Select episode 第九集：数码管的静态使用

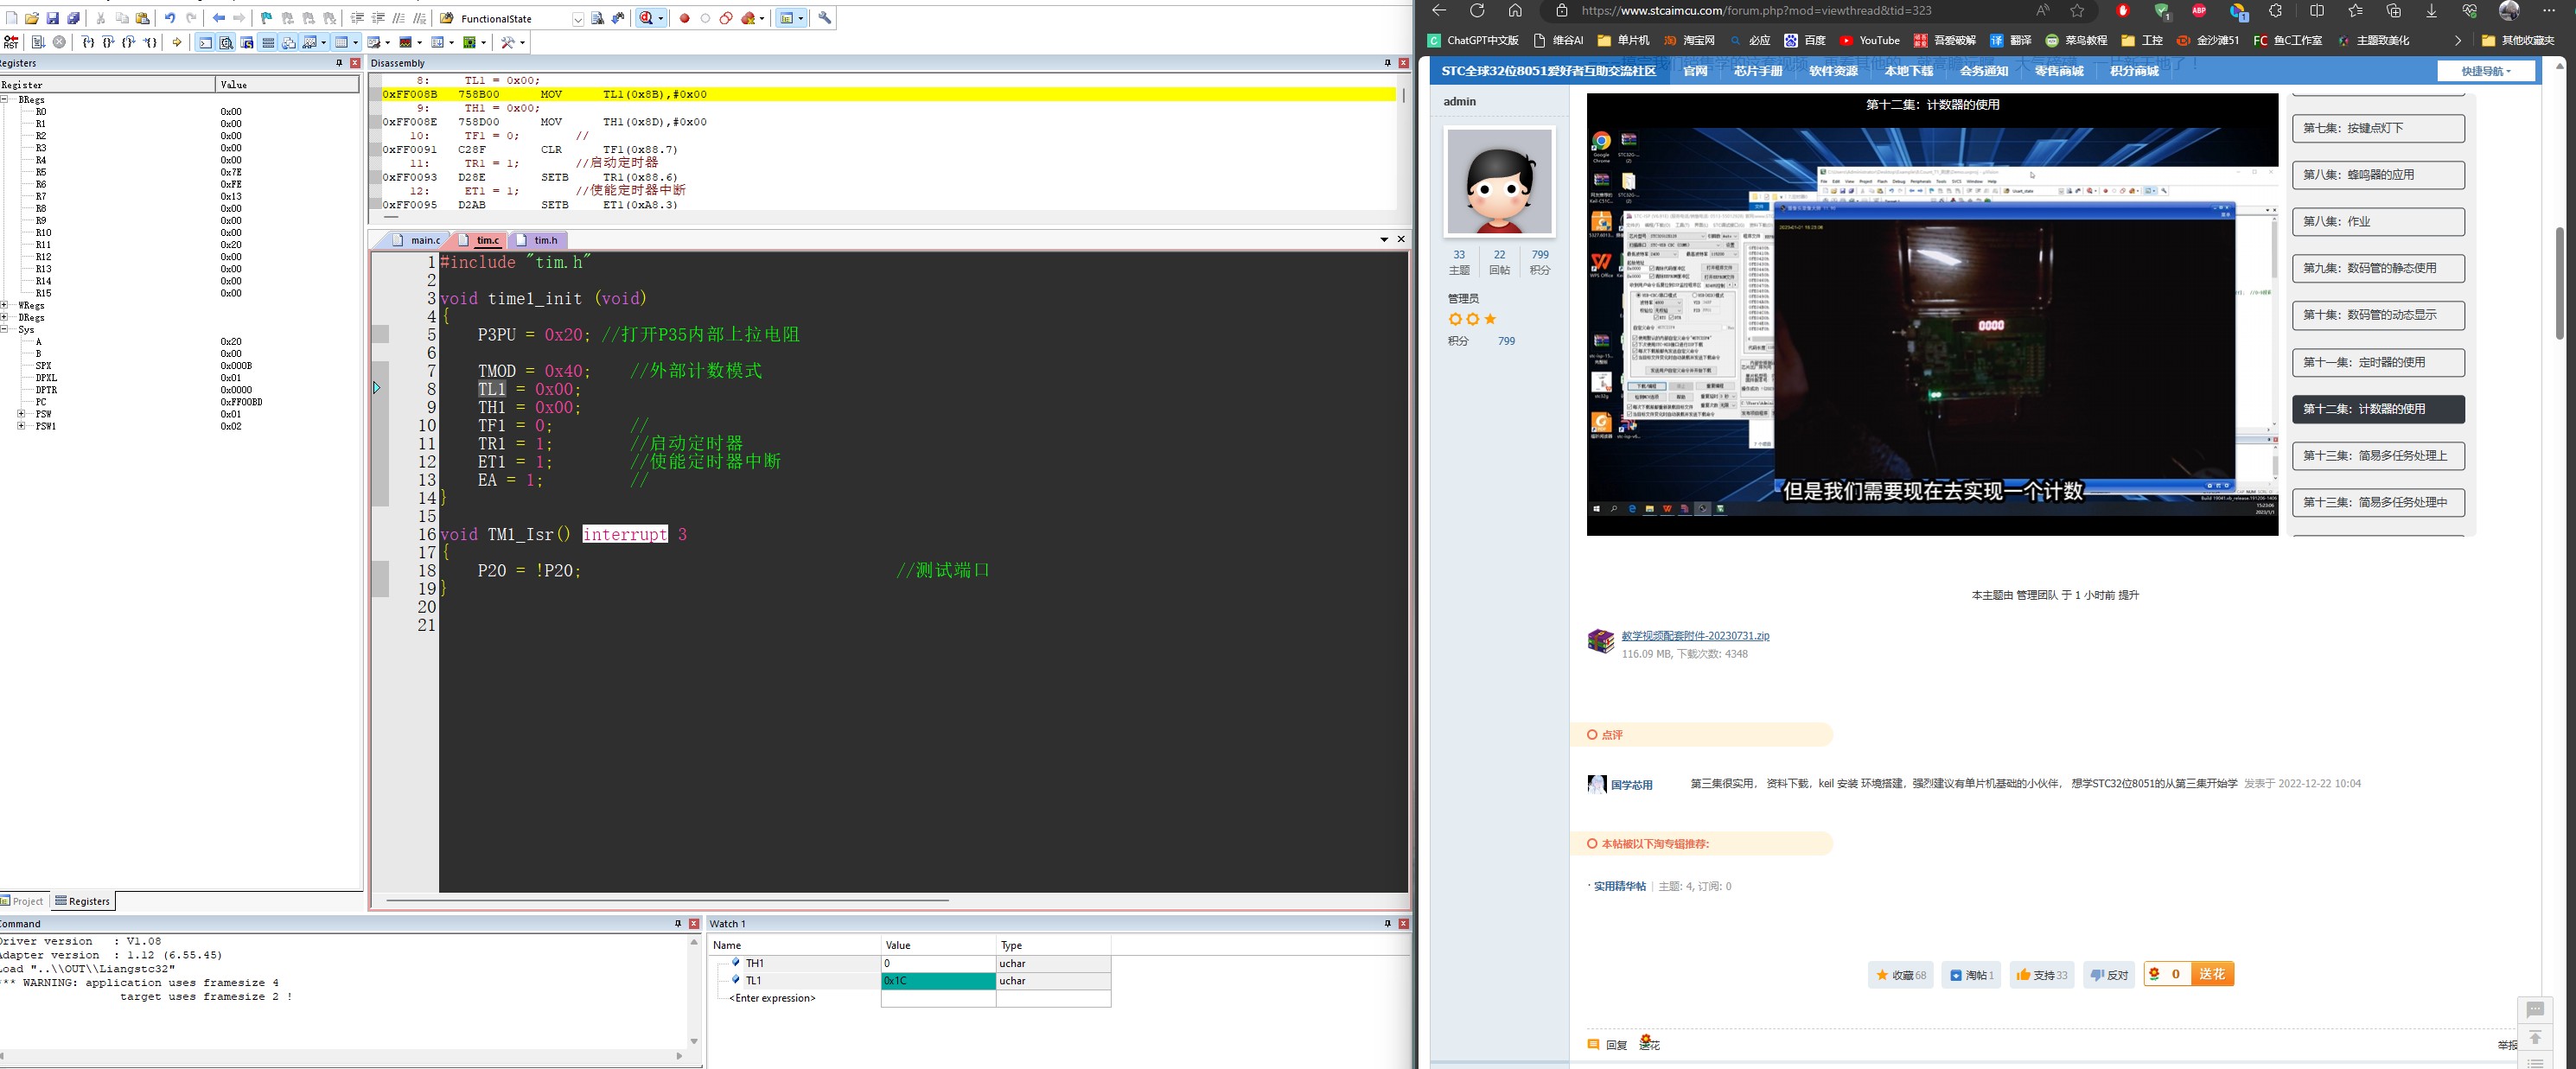click(2377, 268)
